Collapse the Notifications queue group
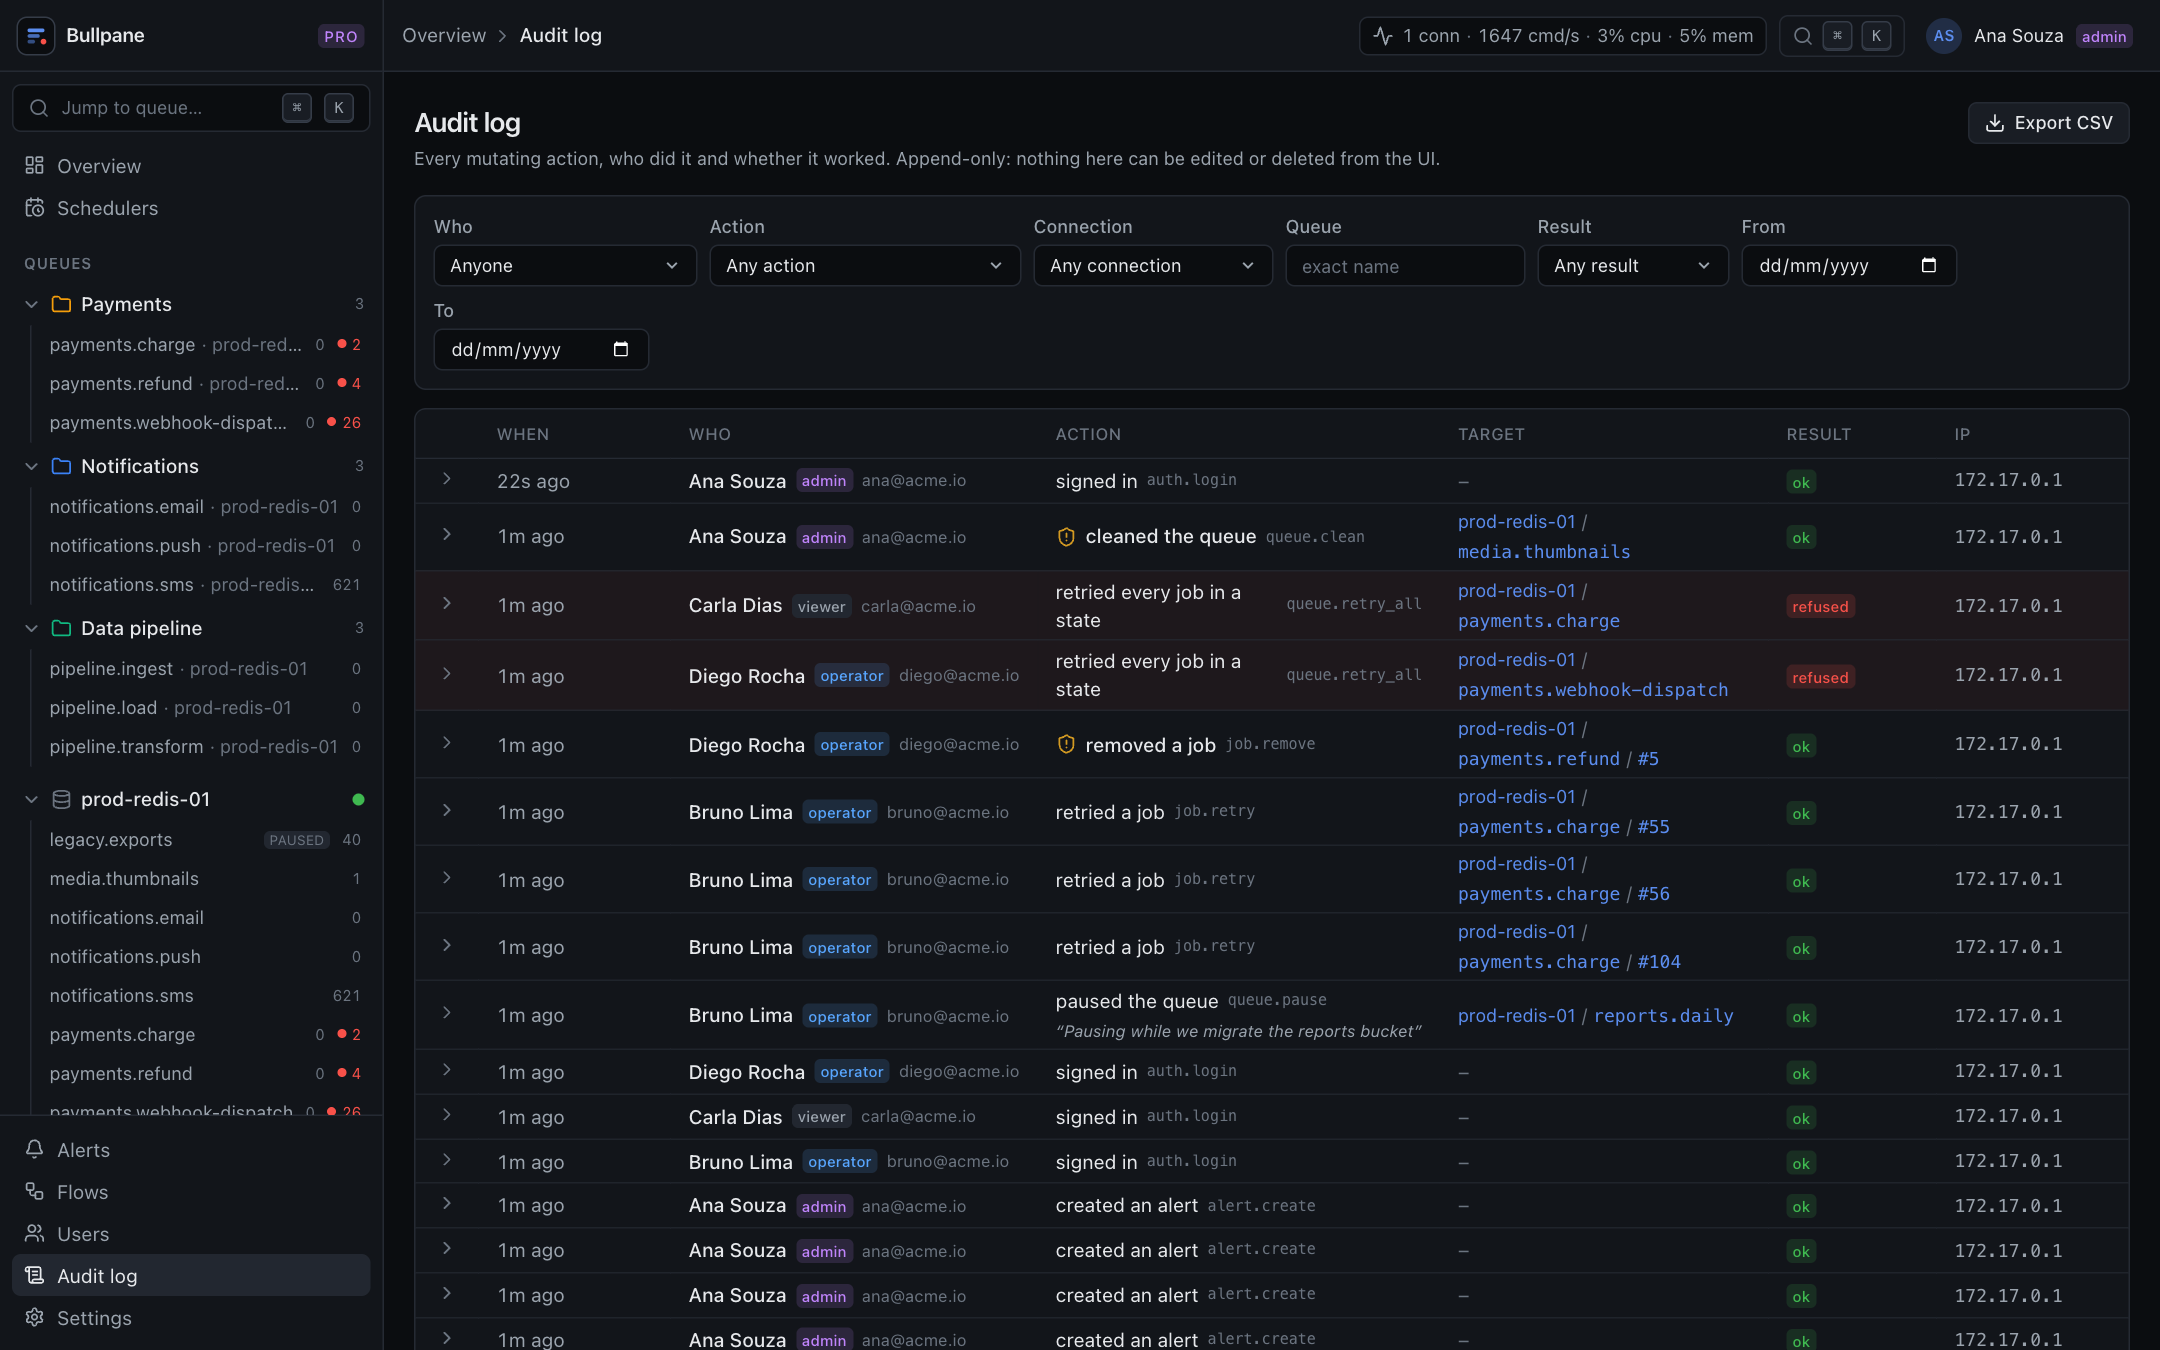2160x1350 pixels. pos(31,466)
